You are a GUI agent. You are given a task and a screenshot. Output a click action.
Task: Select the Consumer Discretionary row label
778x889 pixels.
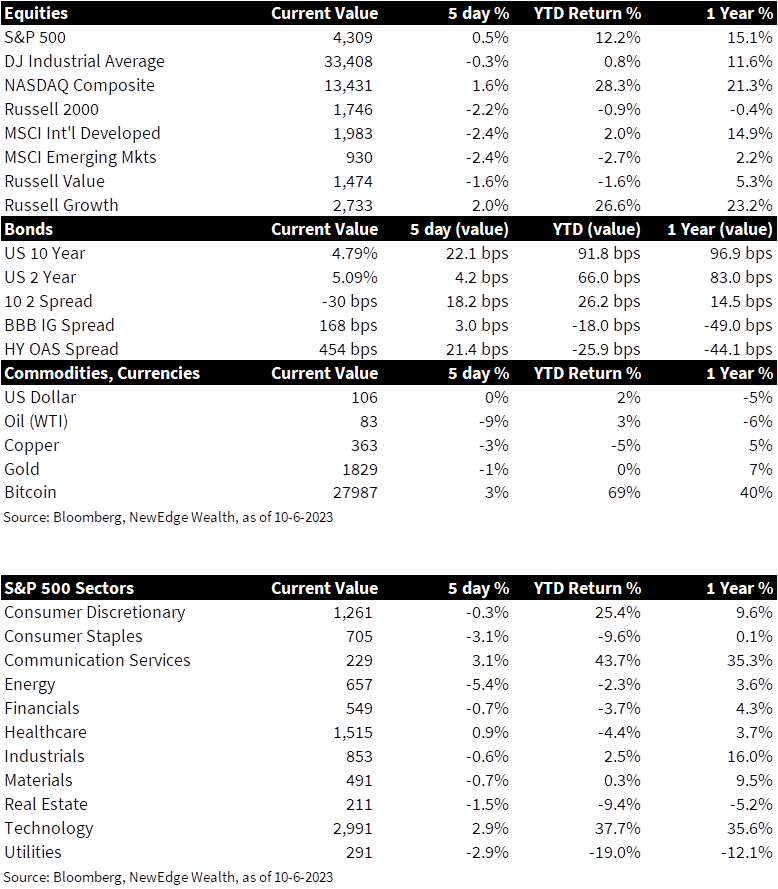click(95, 612)
